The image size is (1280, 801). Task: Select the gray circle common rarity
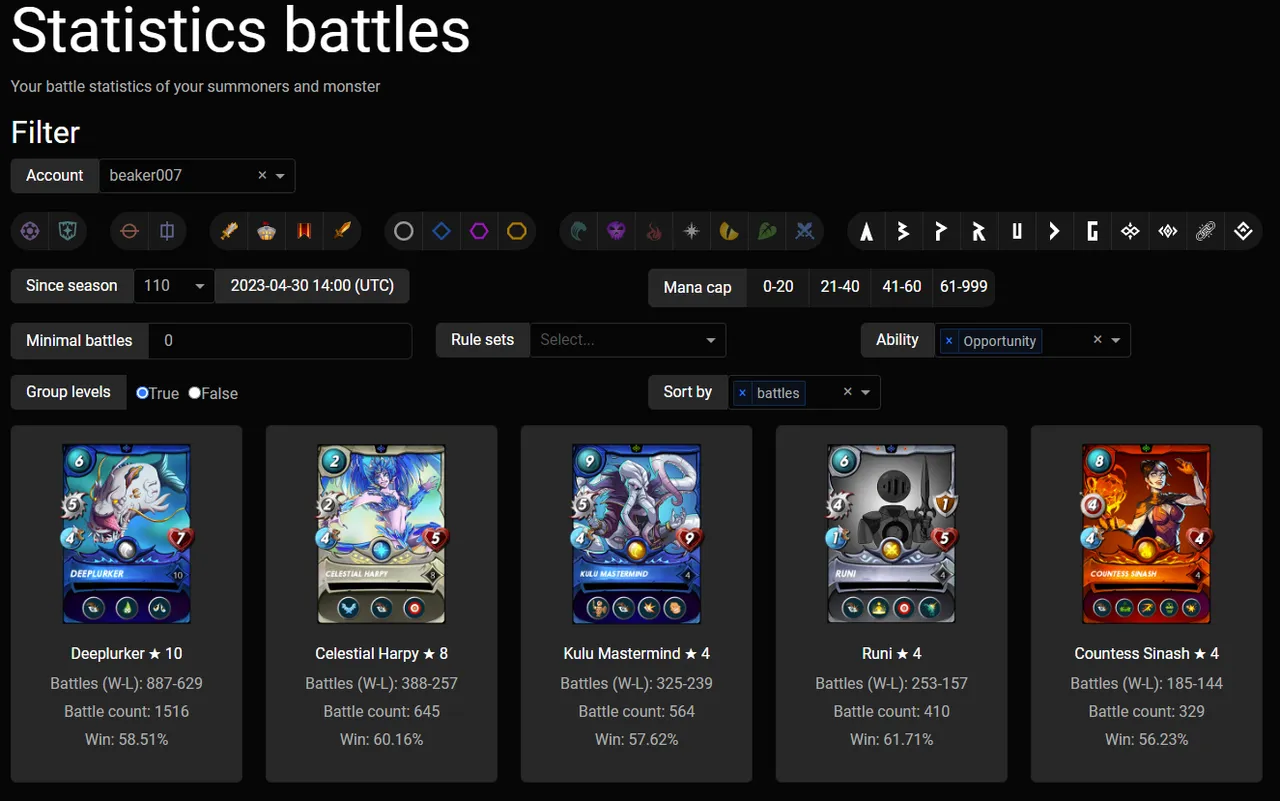tap(404, 232)
